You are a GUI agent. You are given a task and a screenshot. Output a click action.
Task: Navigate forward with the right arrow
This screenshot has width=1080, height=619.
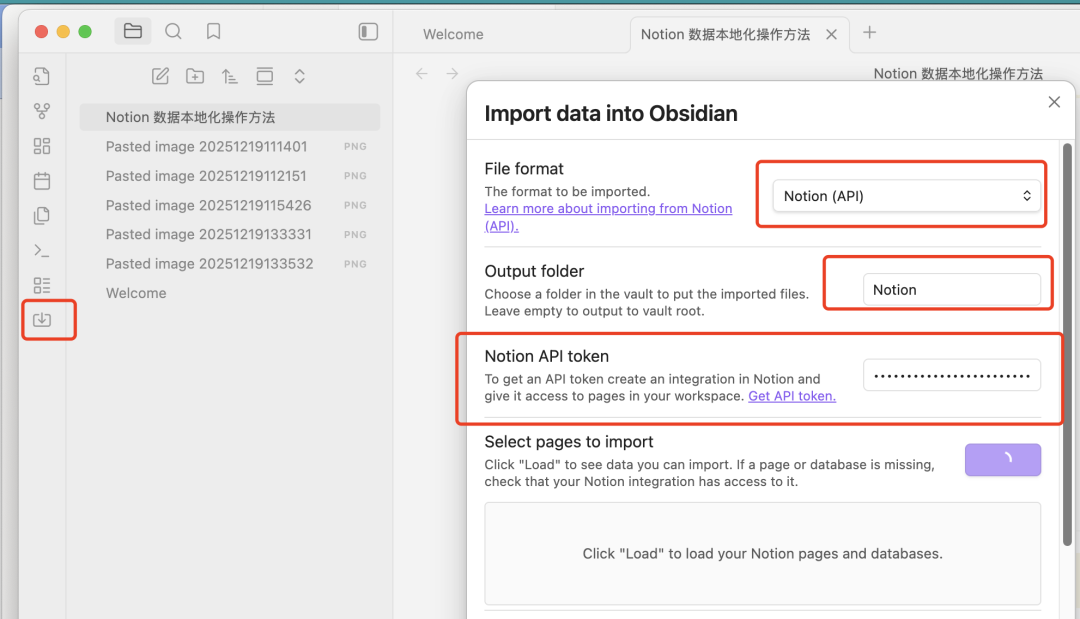point(452,74)
